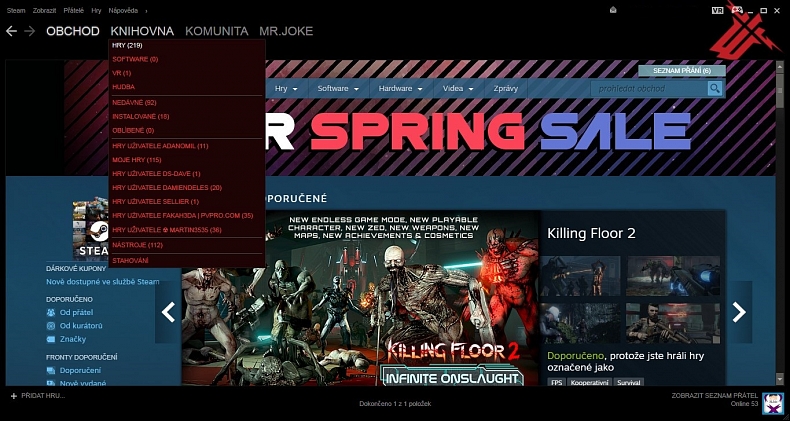Open the inbox notification icon
Screen dimensions: 790x421
(x=613, y=10)
